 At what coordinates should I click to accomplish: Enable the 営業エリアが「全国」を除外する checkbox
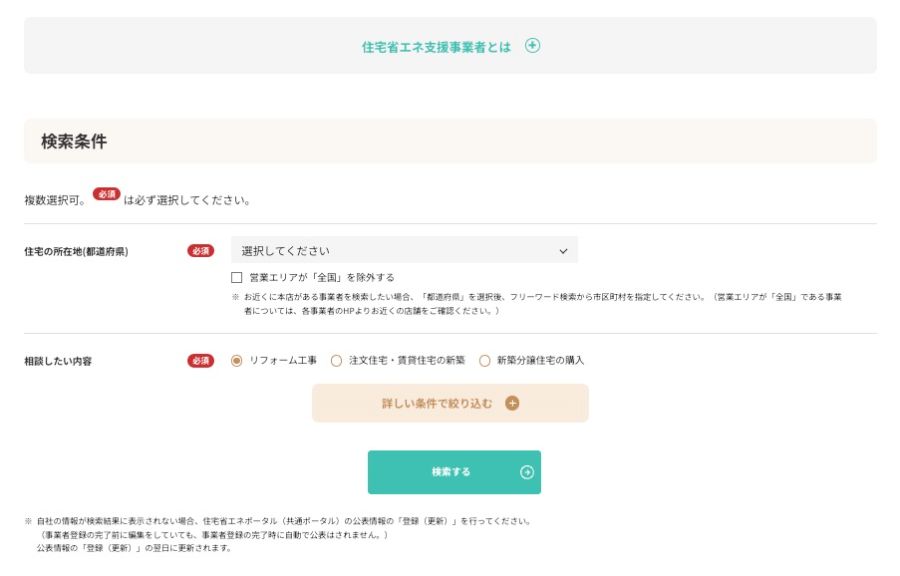pos(237,278)
